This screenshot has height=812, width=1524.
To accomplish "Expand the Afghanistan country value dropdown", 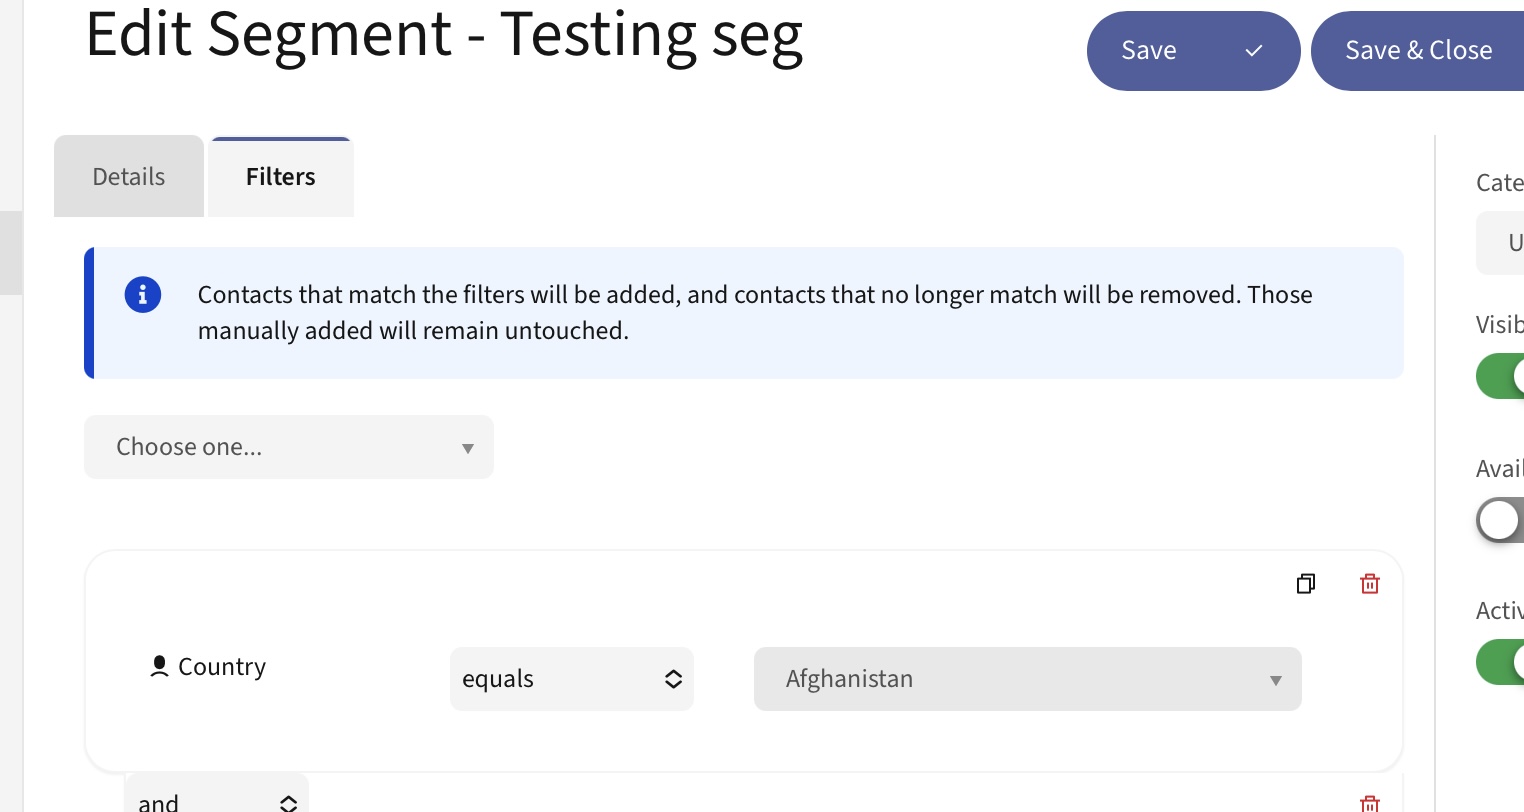I will pos(1027,679).
